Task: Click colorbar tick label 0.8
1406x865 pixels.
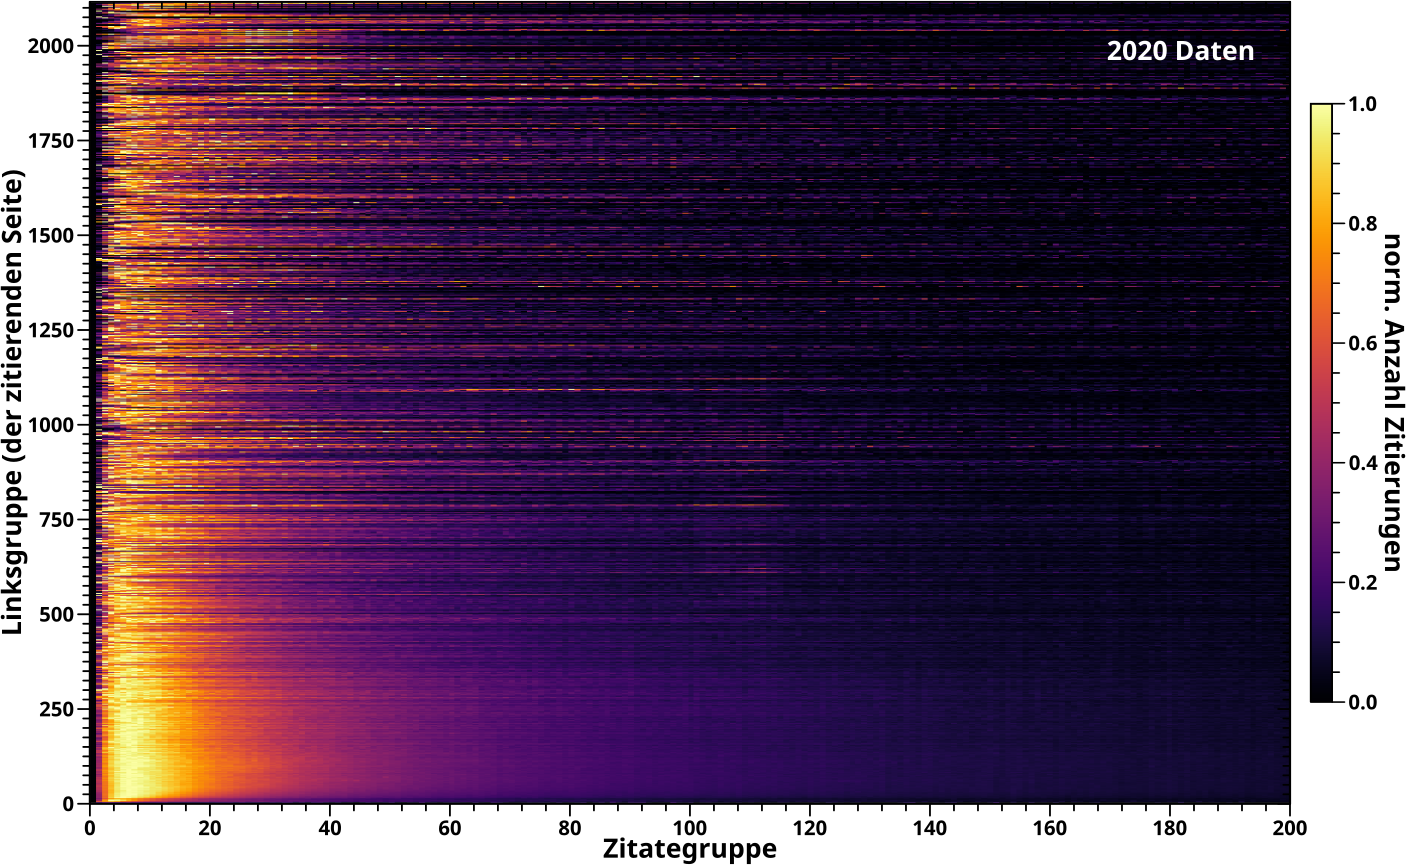Action: click(1362, 224)
